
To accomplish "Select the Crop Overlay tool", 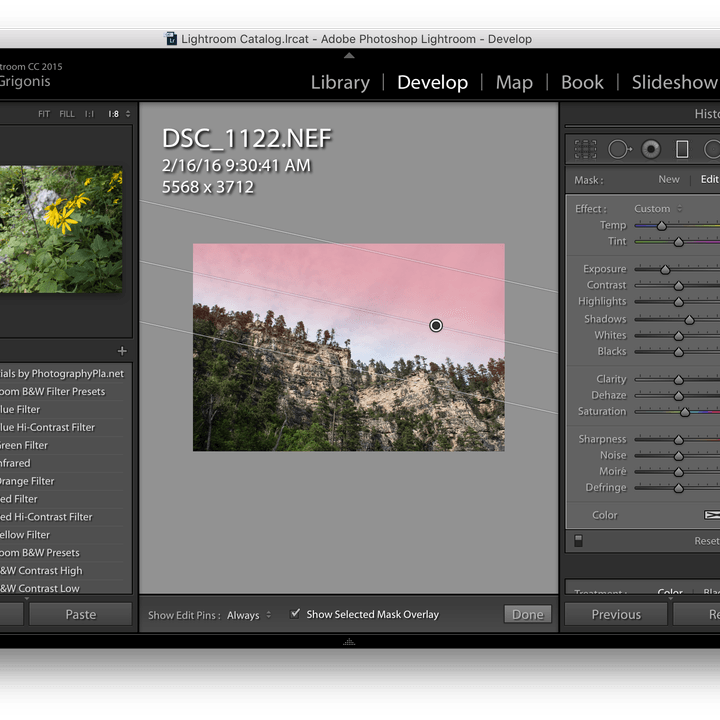I will pyautogui.click(x=585, y=149).
